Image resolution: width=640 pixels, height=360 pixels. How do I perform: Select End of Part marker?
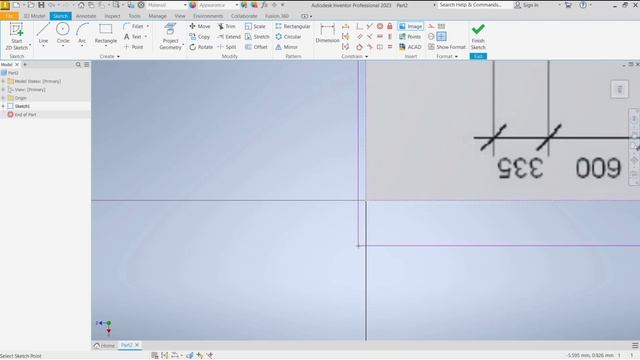[x=22, y=115]
